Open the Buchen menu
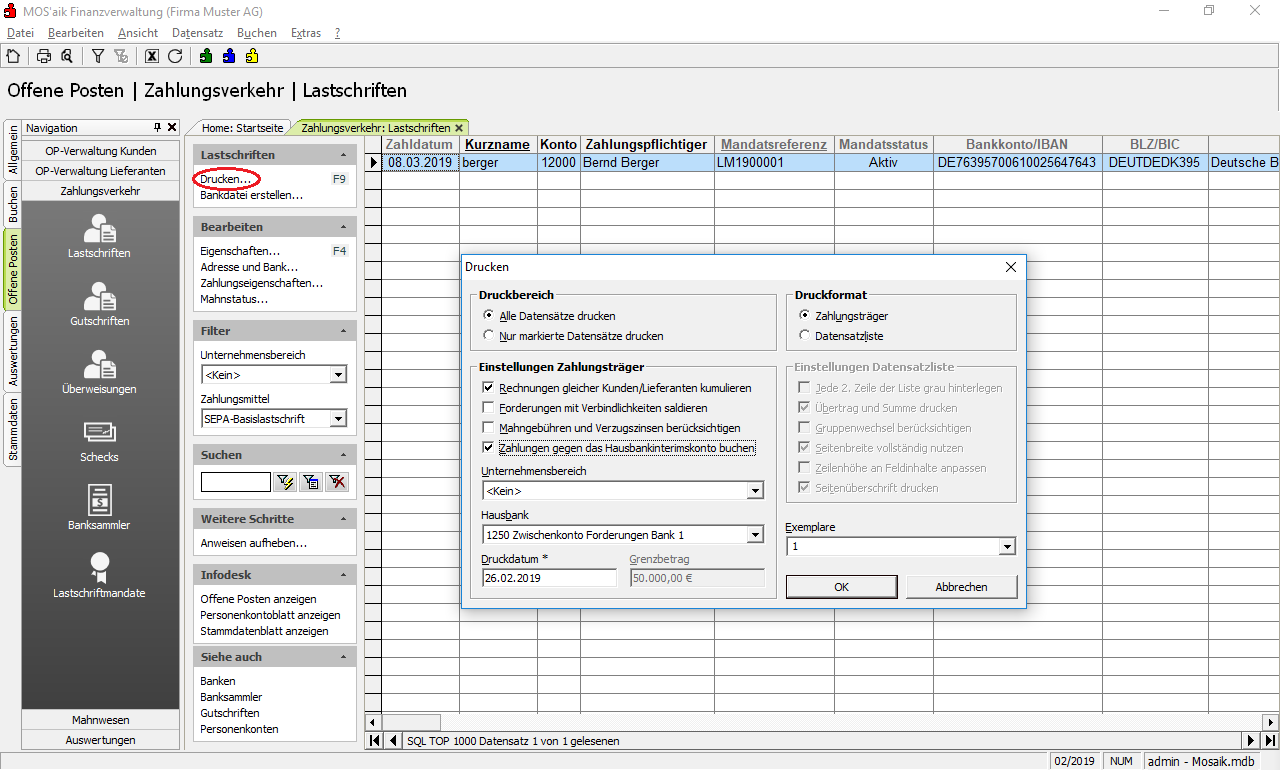Viewport: 1280px width, 770px height. 257,33
